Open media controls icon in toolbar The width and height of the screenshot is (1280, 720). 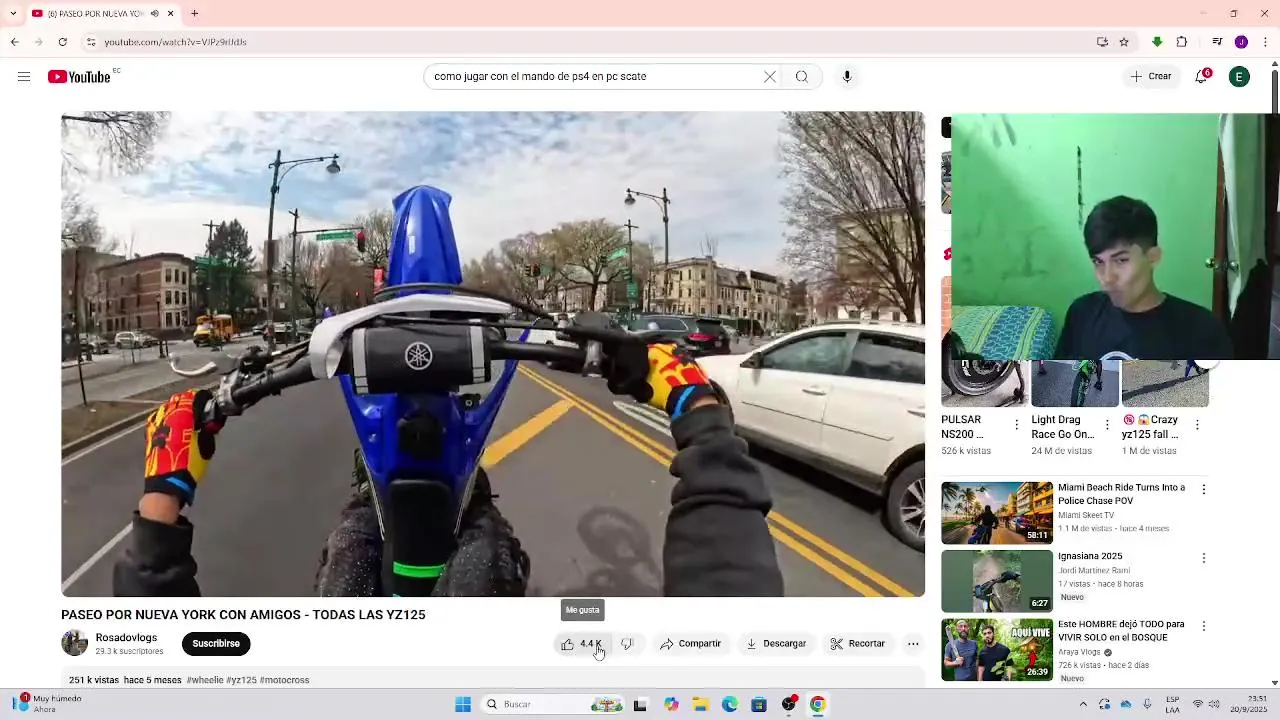coord(1217,42)
